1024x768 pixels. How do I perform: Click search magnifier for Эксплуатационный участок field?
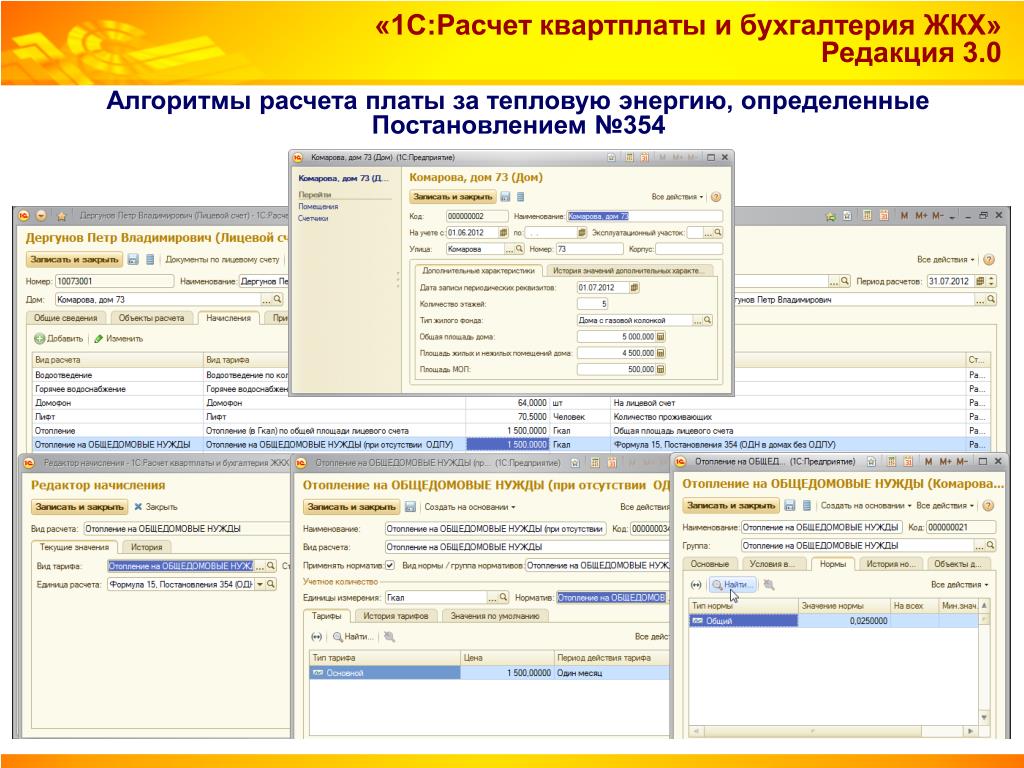pyautogui.click(x=718, y=232)
